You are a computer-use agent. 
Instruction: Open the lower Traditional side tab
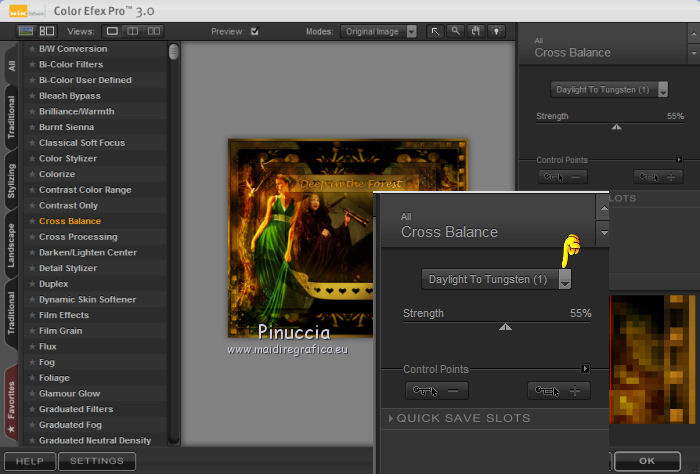(x=12, y=312)
